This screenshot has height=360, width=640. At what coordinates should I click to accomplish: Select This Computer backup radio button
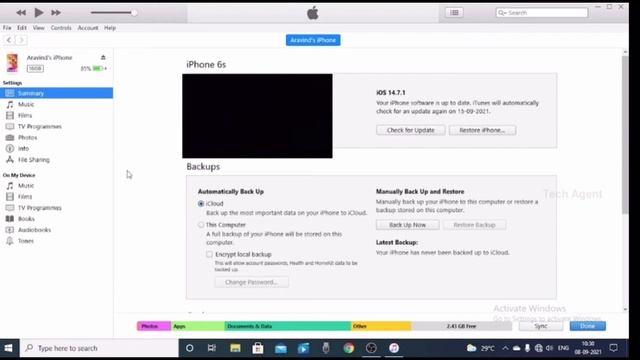201,225
